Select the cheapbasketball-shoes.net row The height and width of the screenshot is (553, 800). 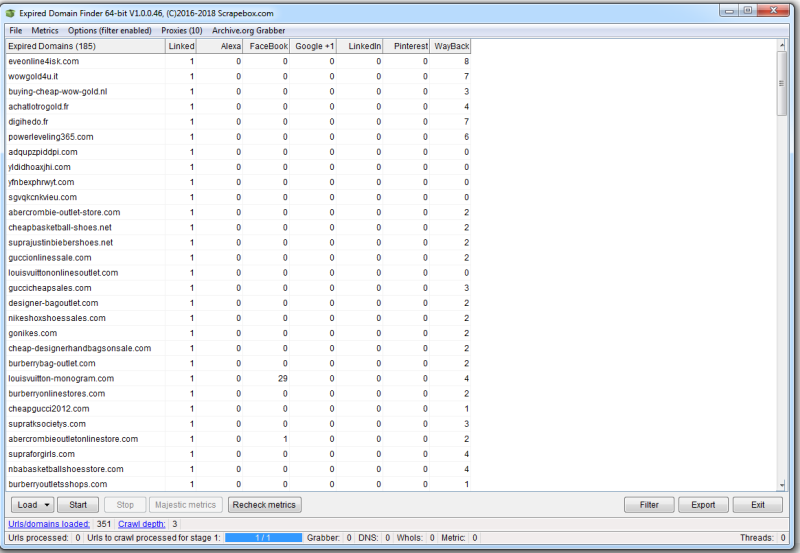238,228
